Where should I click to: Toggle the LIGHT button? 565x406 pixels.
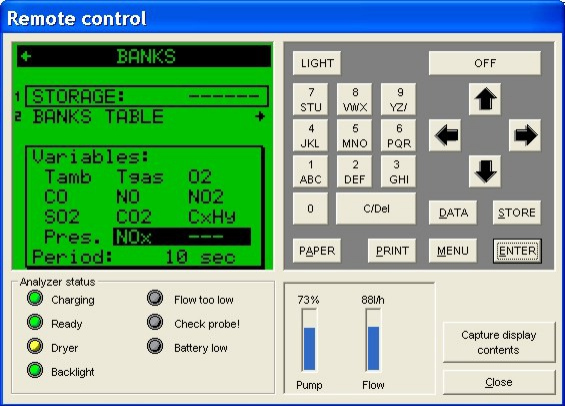317,63
